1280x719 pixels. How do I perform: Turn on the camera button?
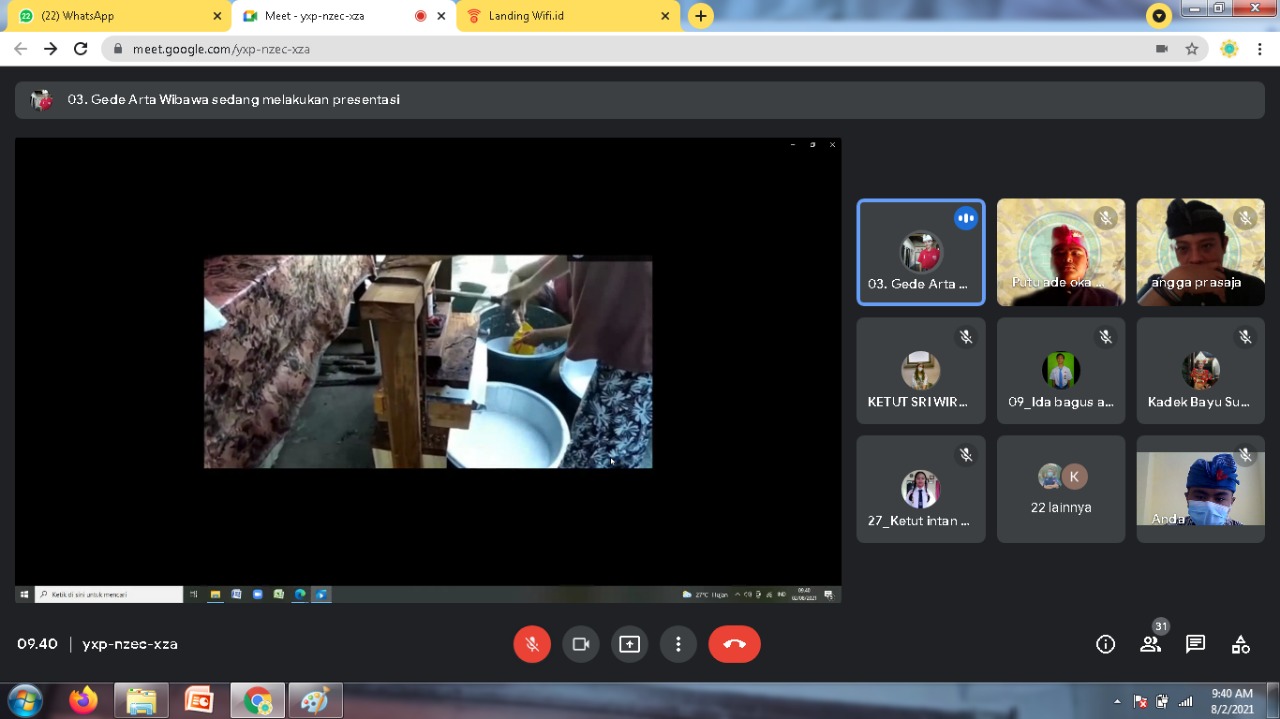581,644
